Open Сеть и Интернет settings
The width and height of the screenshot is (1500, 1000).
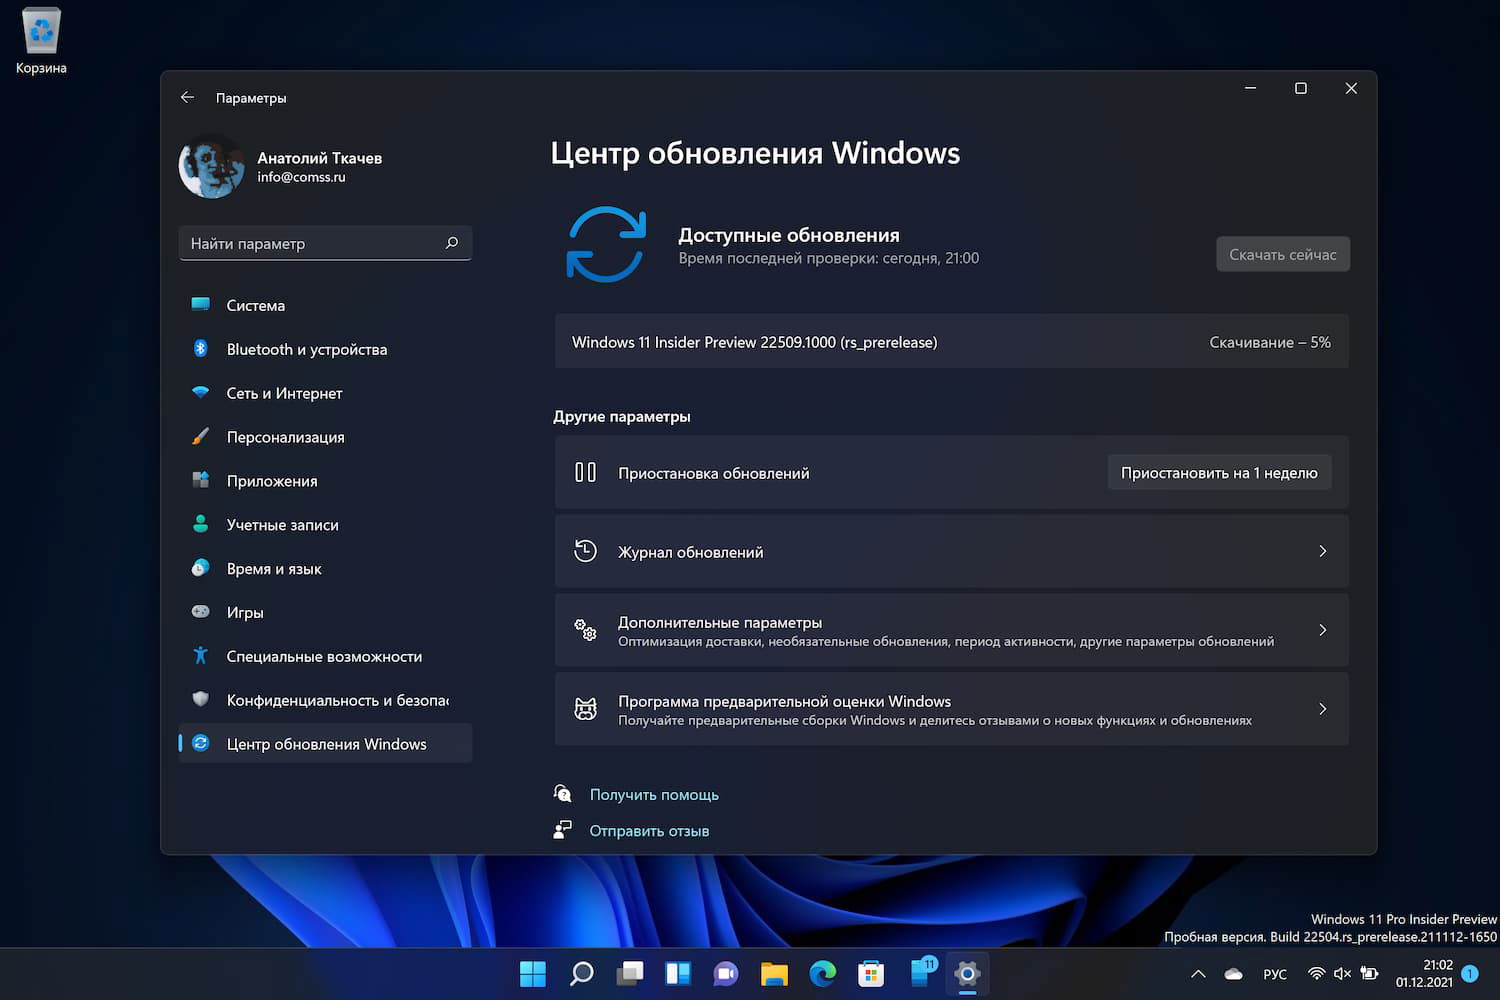[283, 393]
